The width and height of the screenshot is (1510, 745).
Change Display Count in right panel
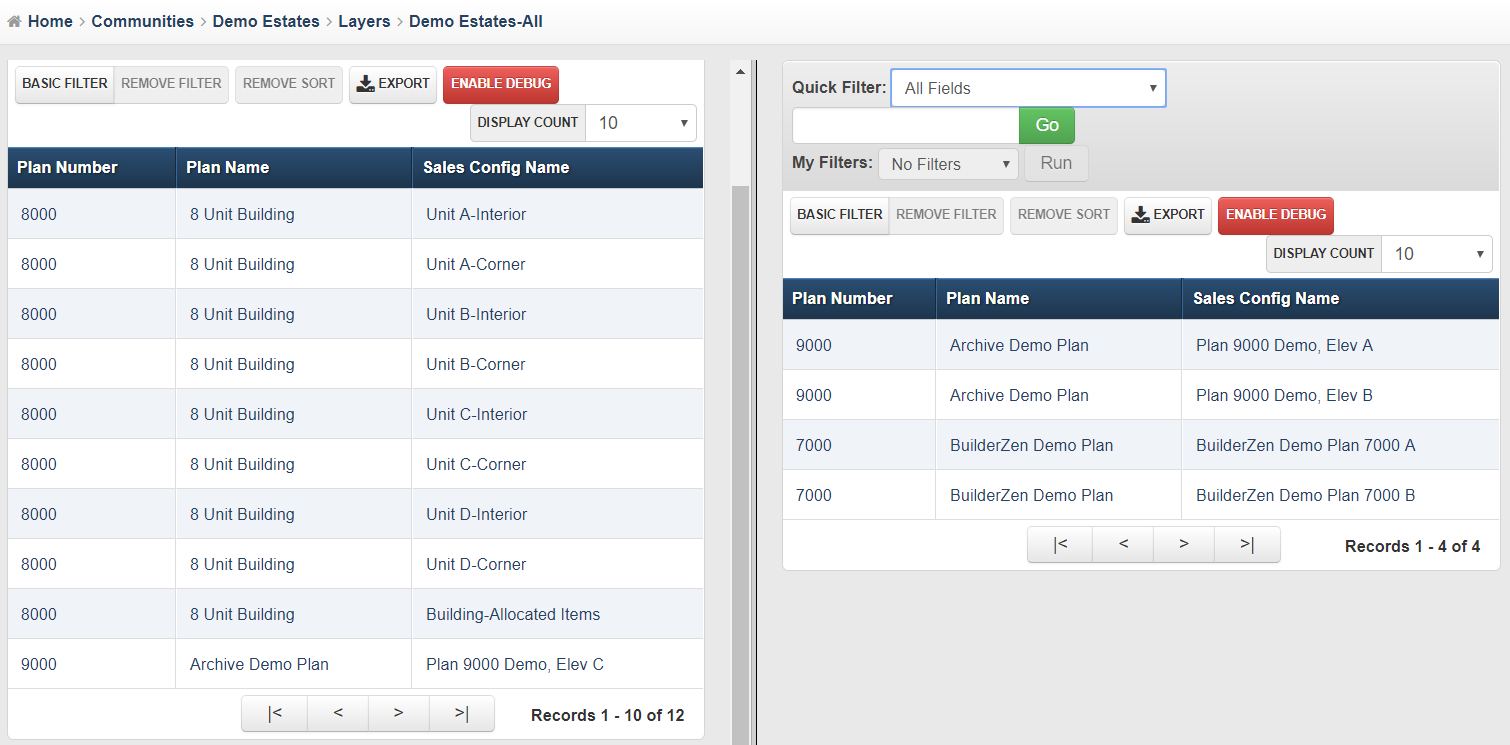coord(1437,254)
